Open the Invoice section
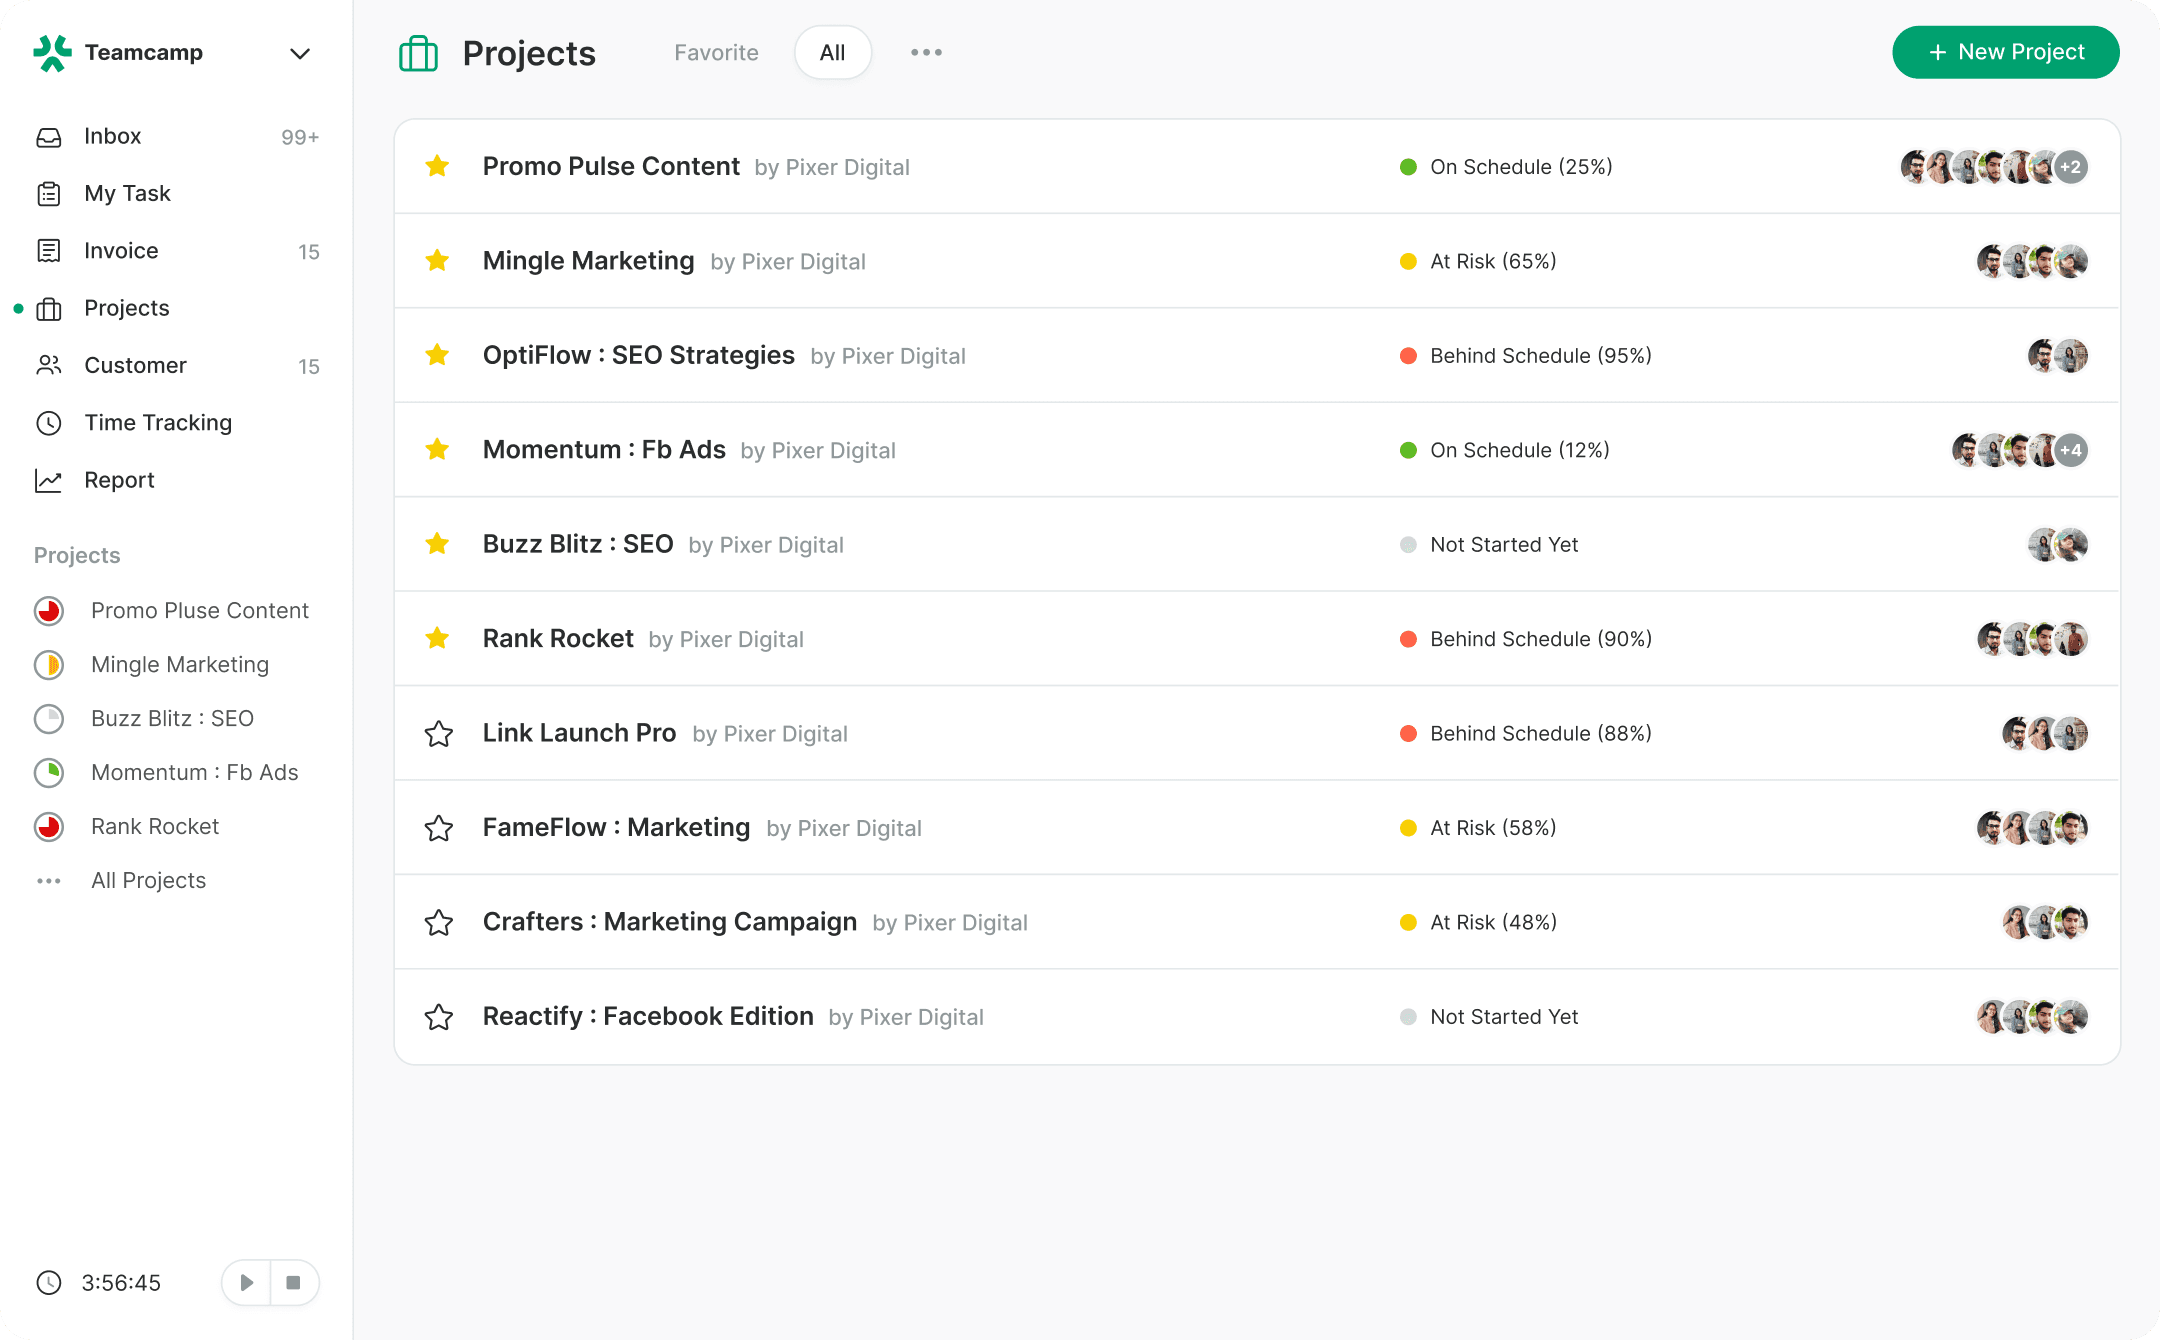2160x1340 pixels. pos(121,251)
